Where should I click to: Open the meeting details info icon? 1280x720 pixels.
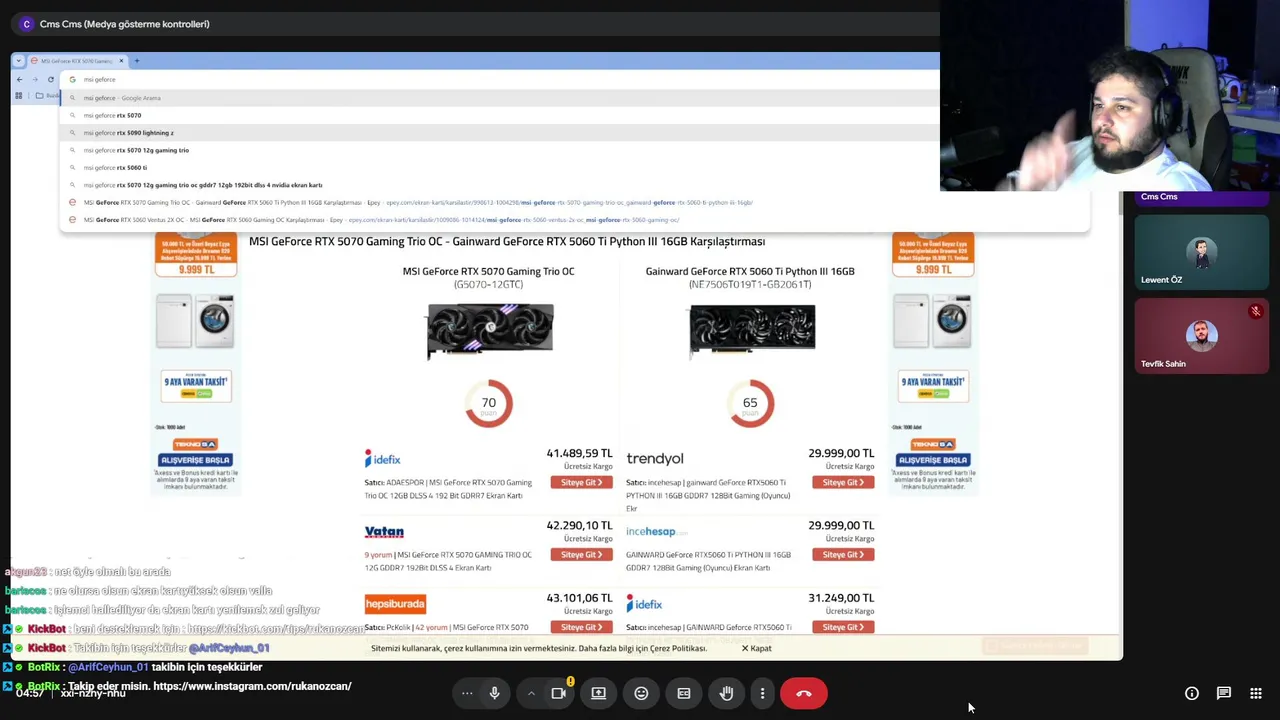point(1192,693)
